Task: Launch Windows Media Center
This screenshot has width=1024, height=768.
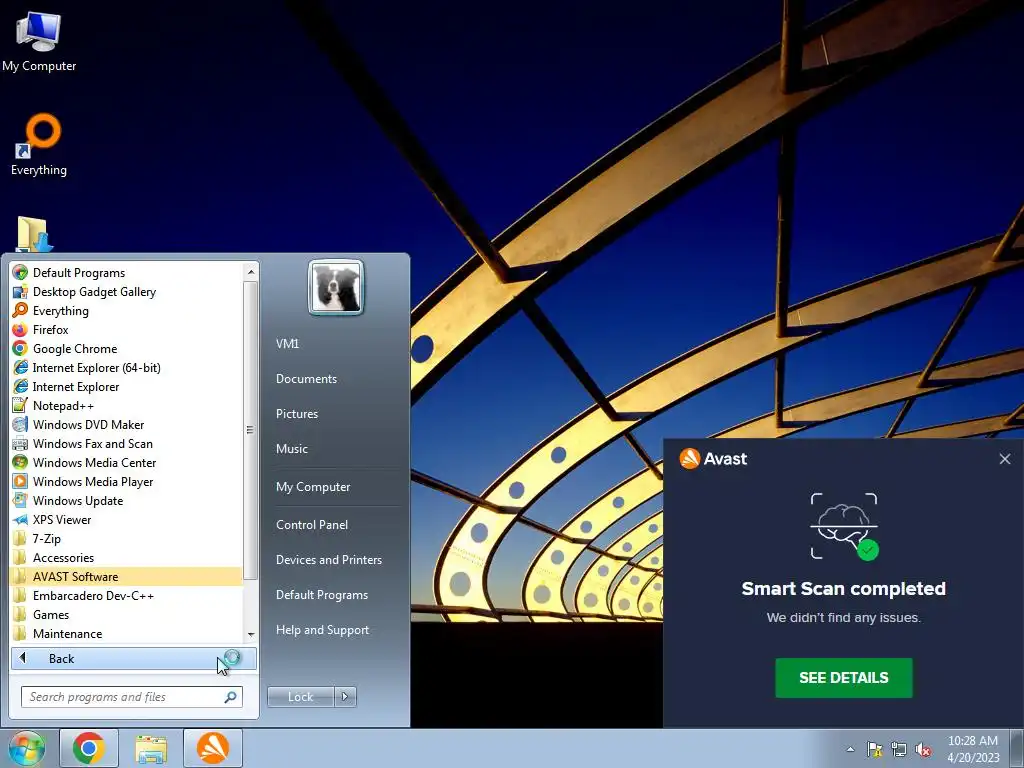Action: point(127,462)
